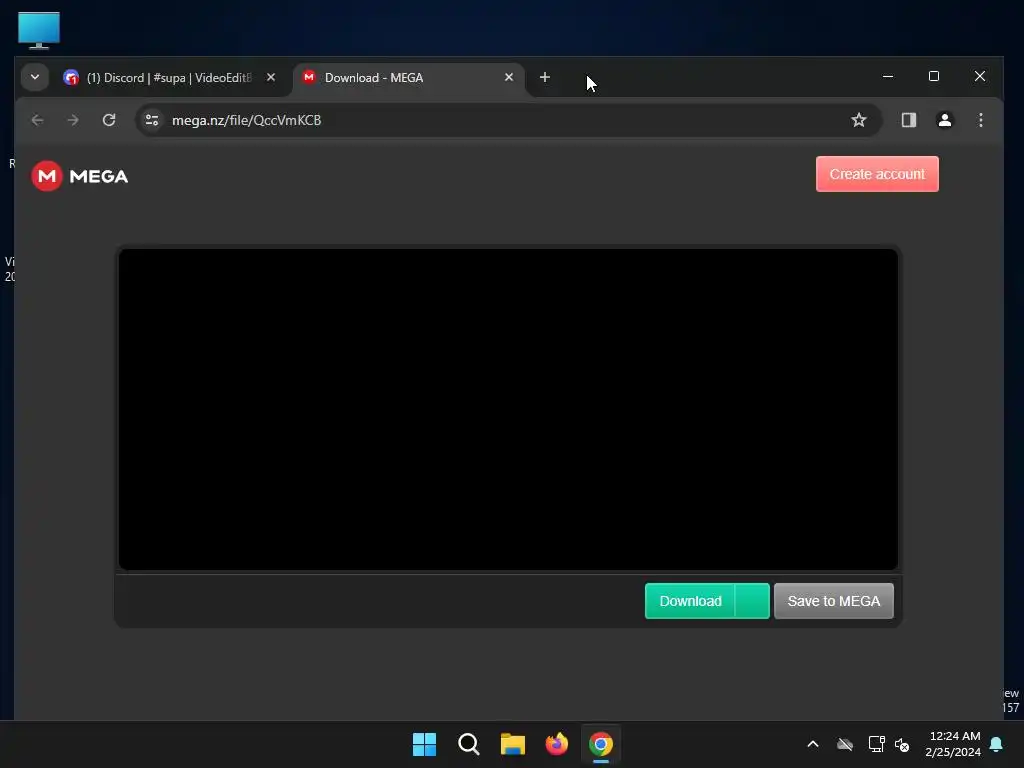Go forward in browser history
This screenshot has height=768, width=1024.
coord(73,120)
